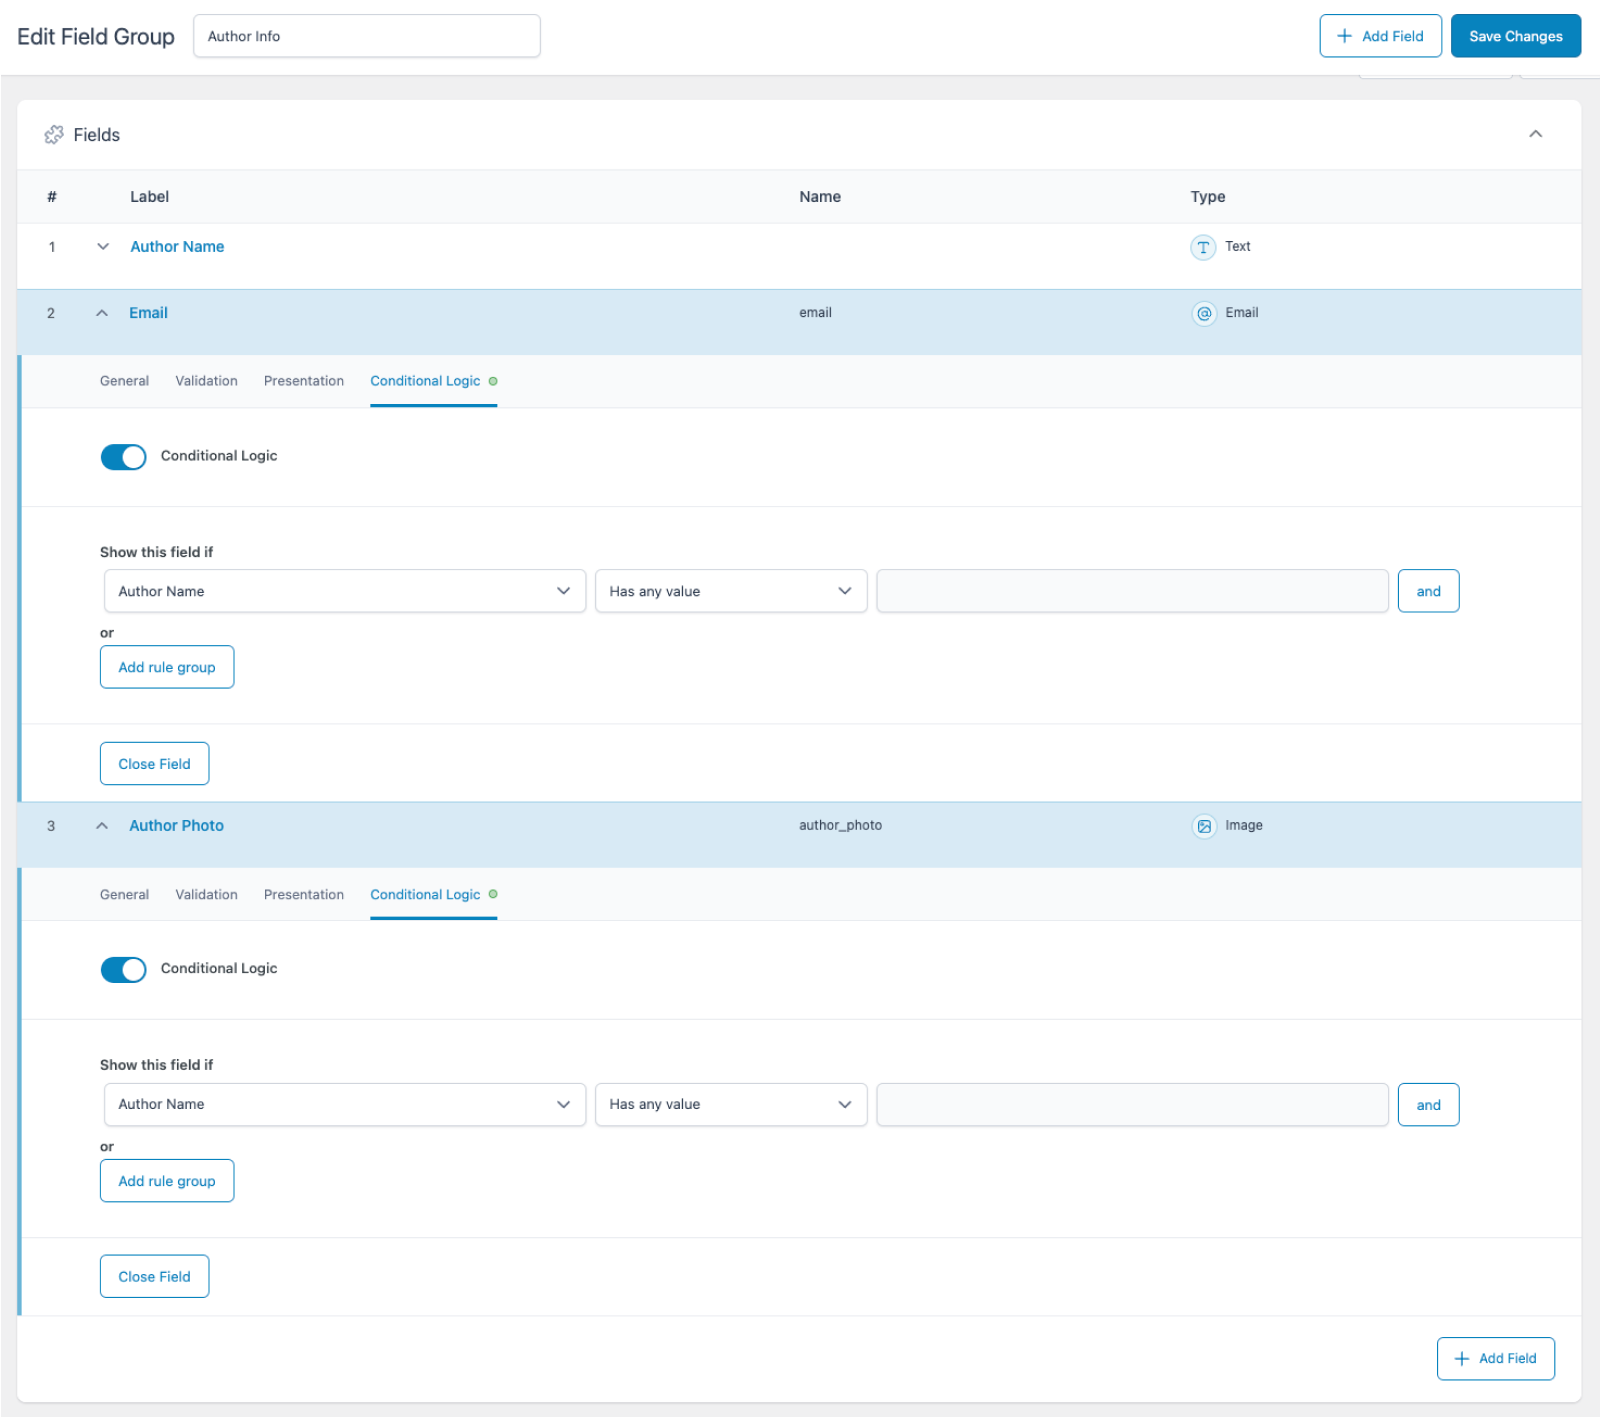The height and width of the screenshot is (1417, 1600).
Task: Collapse the Fields panel
Action: (1536, 135)
